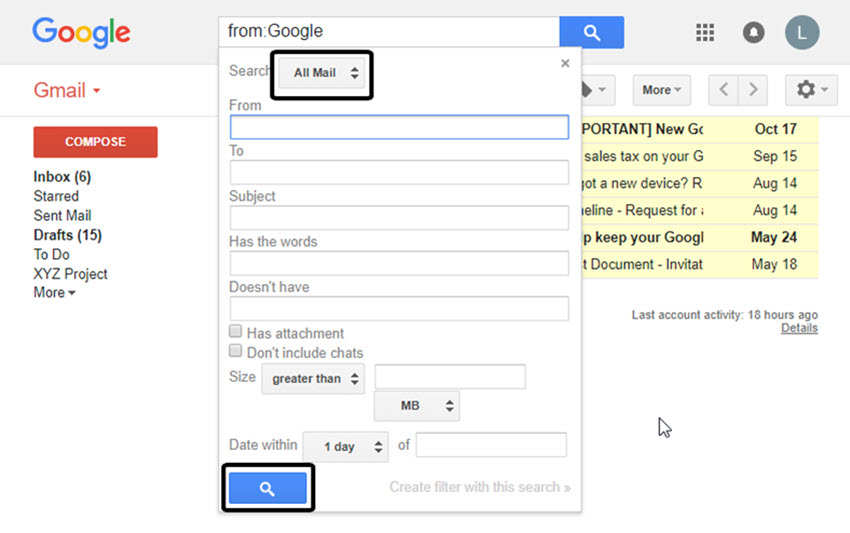The image size is (850, 533).
Task: Change the MB size unit dropdown
Action: click(417, 406)
